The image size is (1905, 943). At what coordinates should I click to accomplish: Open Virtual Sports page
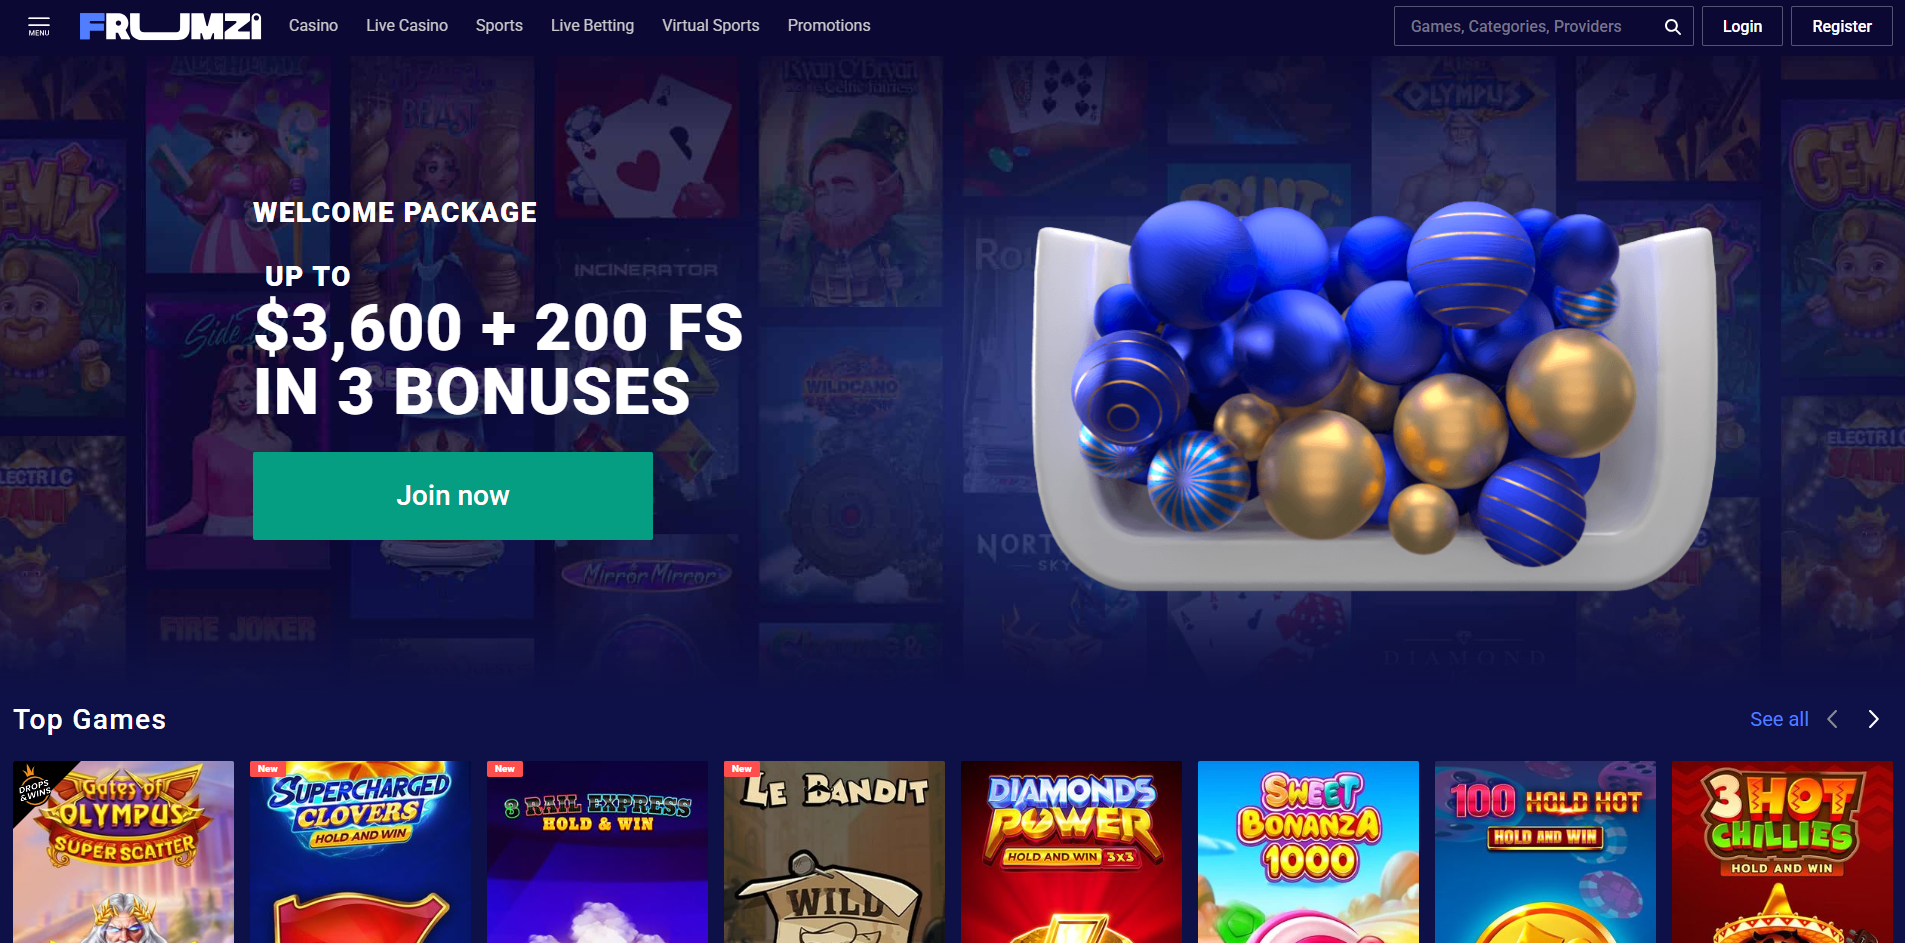point(711,26)
